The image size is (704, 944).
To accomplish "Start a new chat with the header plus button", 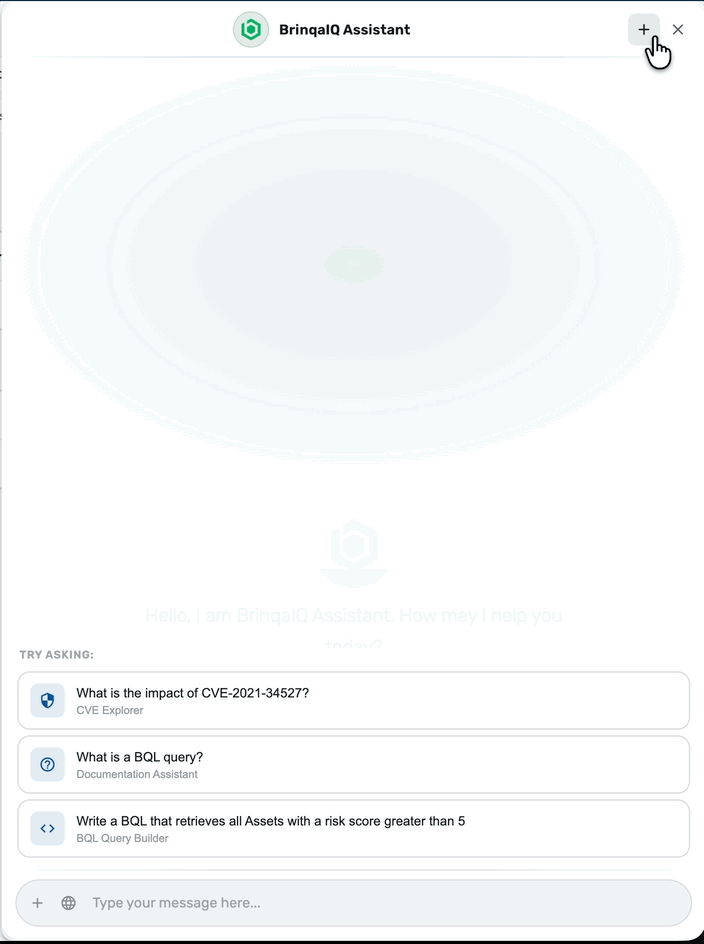I will coord(643,30).
